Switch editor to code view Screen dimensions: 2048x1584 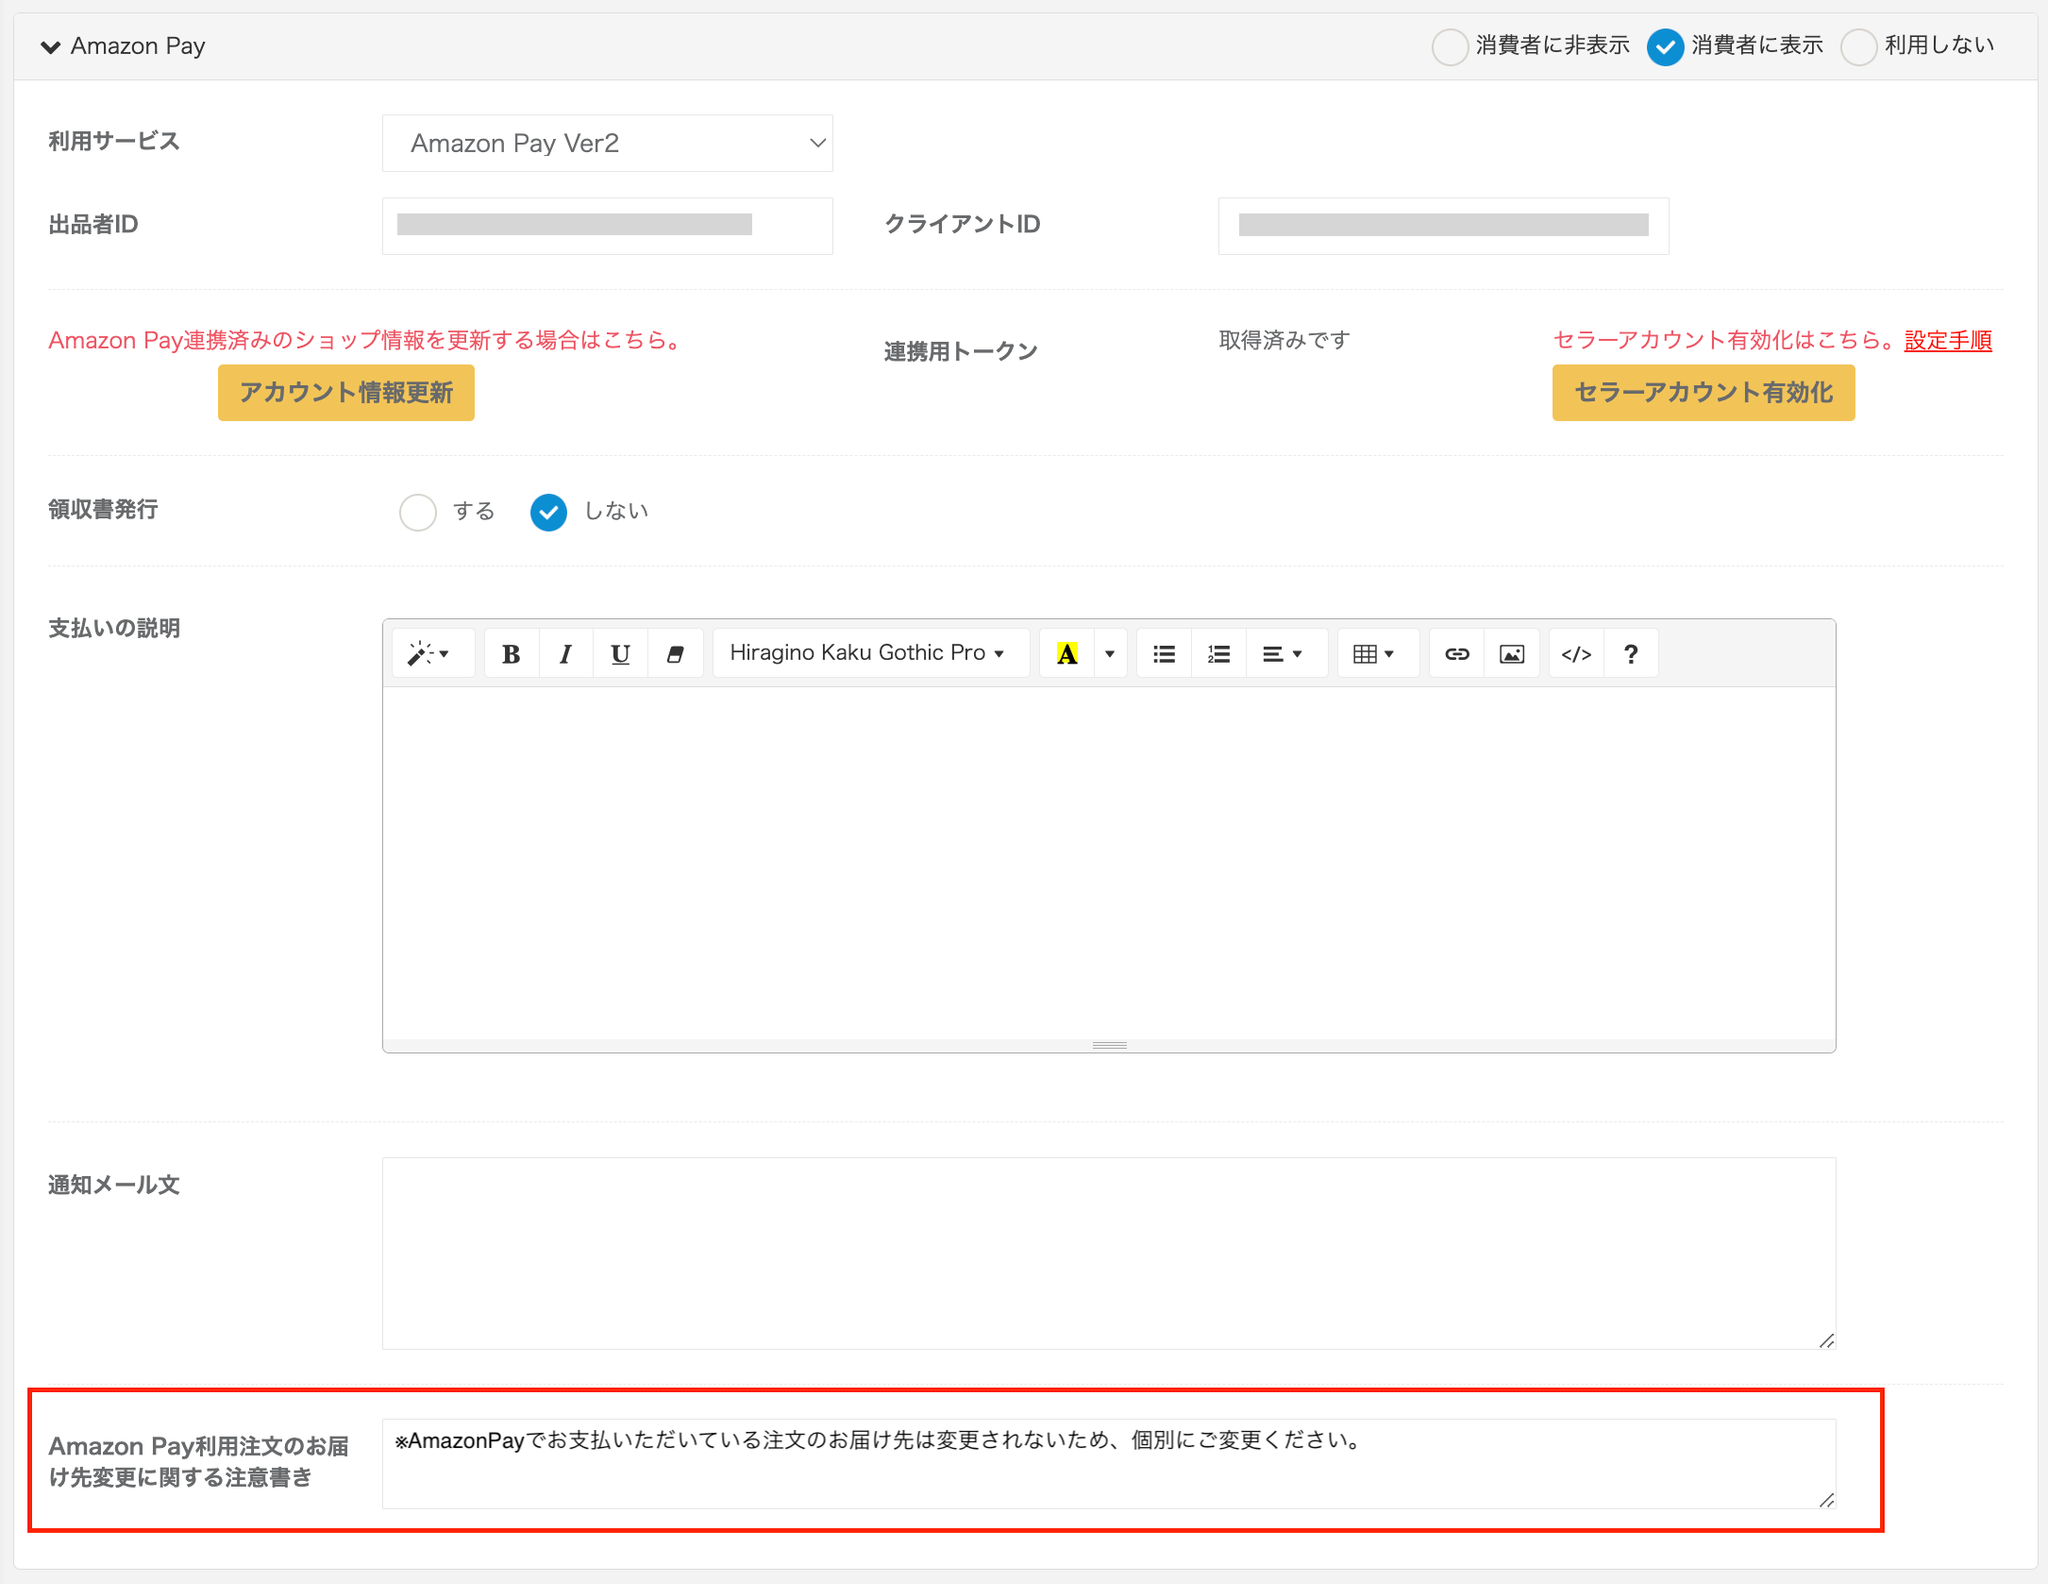(x=1576, y=654)
